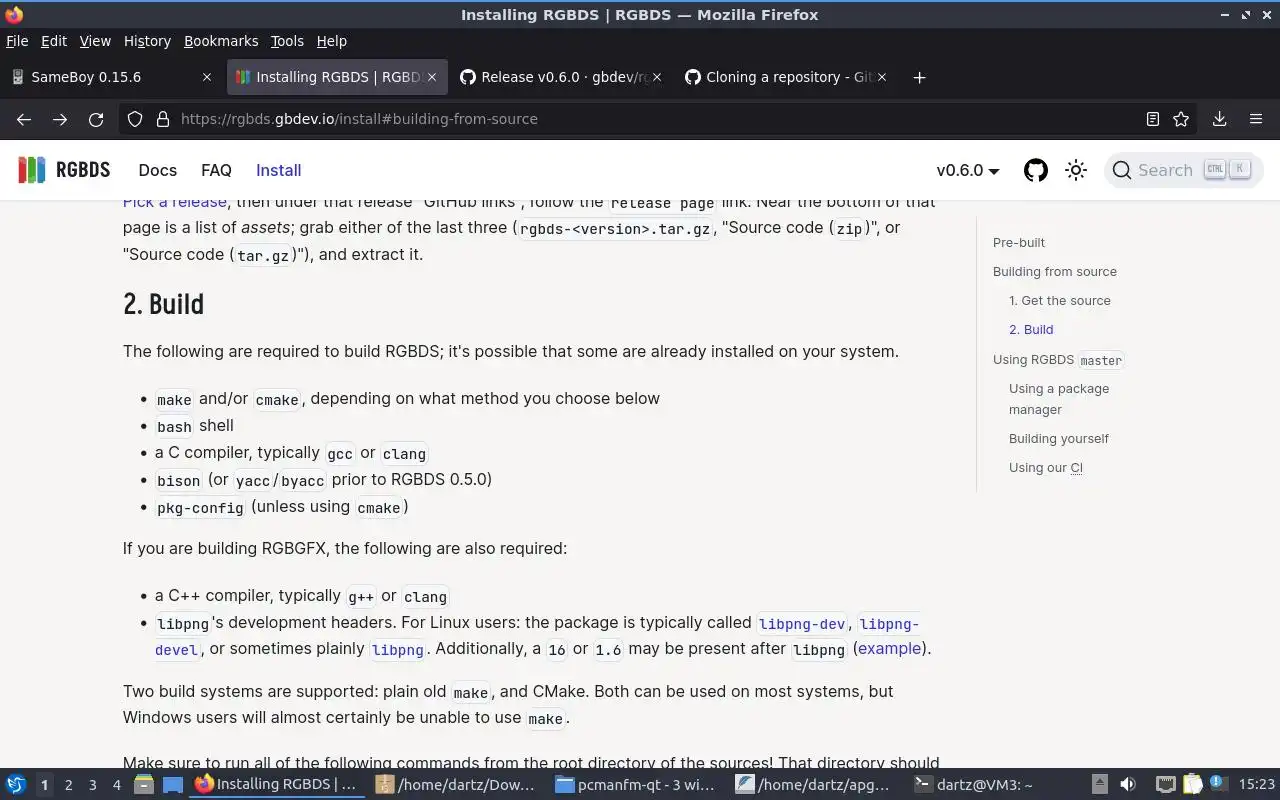Open the Firefox downloads panel

pyautogui.click(x=1219, y=119)
